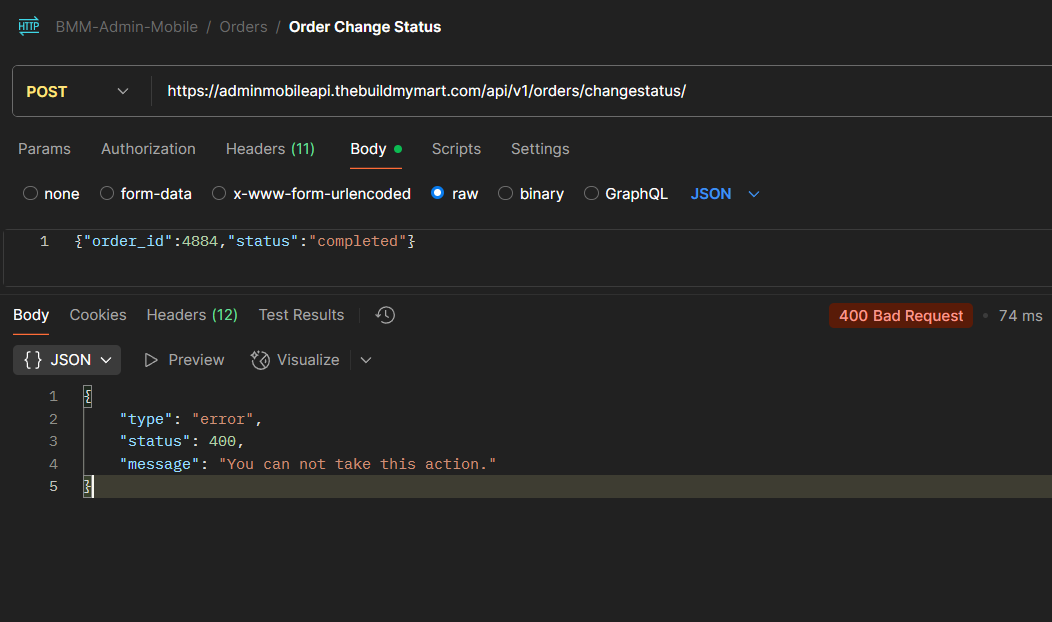Select the none body type
The height and width of the screenshot is (622, 1052).
30,193
